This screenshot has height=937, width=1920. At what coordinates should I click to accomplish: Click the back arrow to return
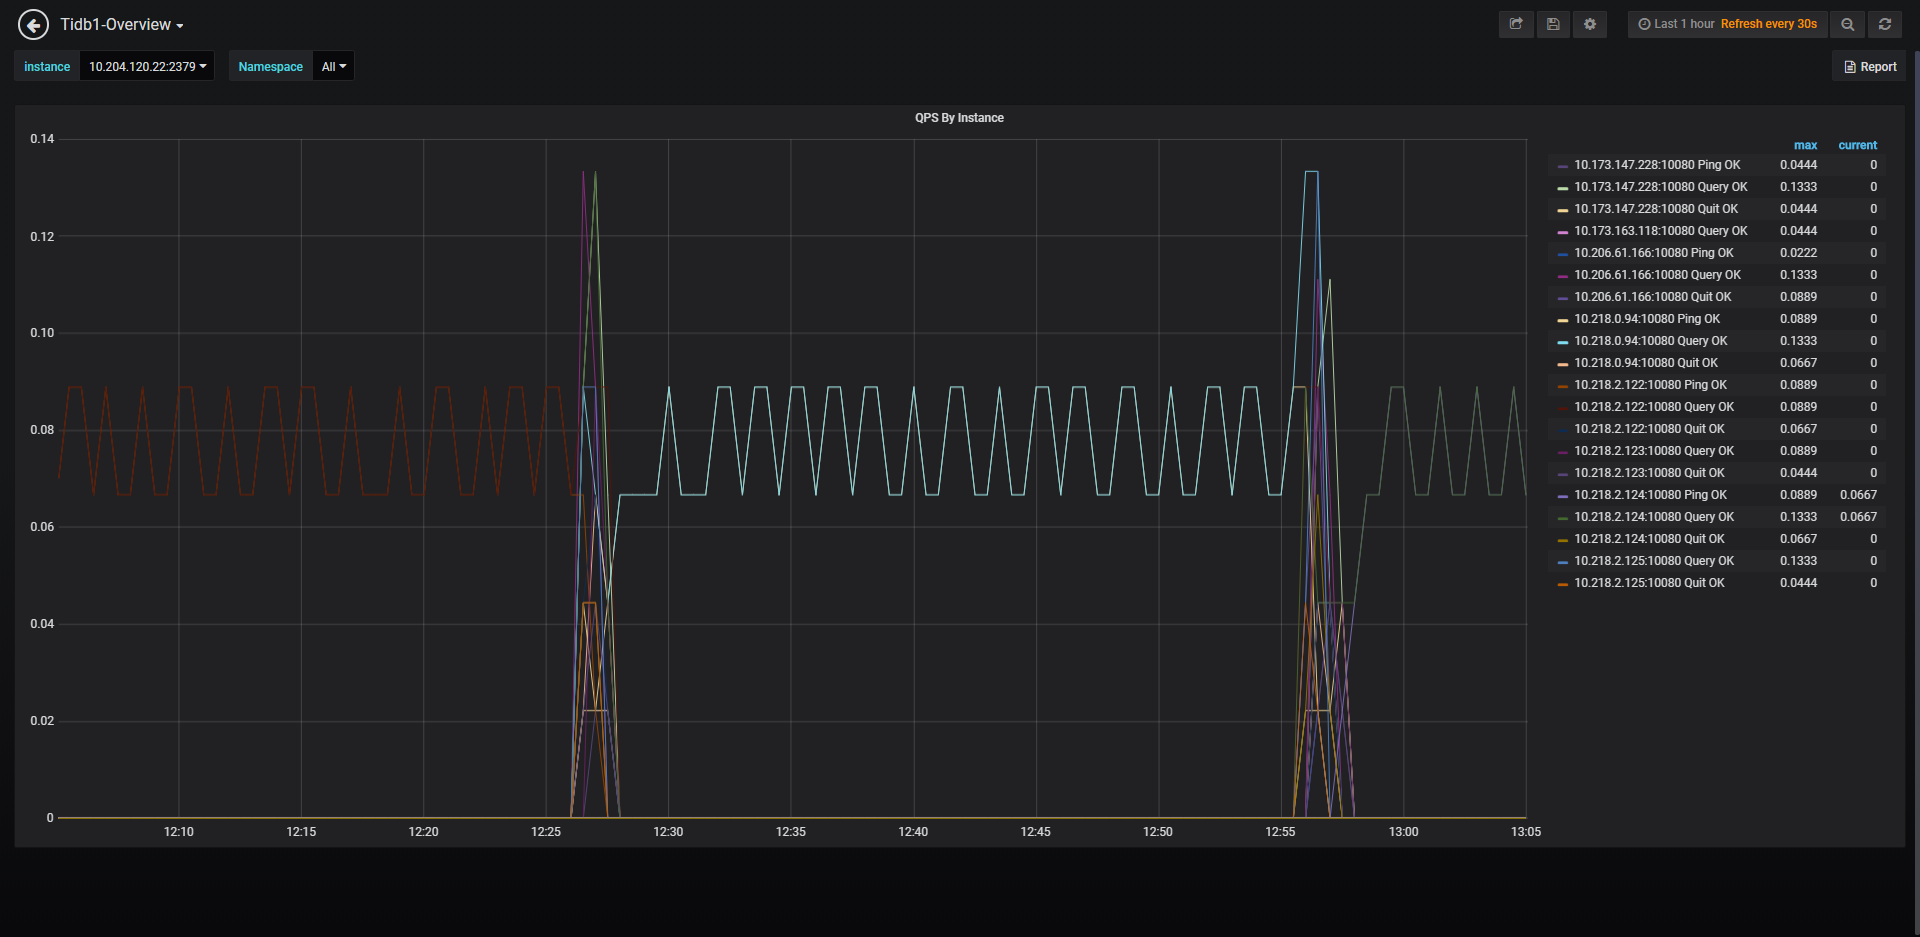click(x=33, y=24)
